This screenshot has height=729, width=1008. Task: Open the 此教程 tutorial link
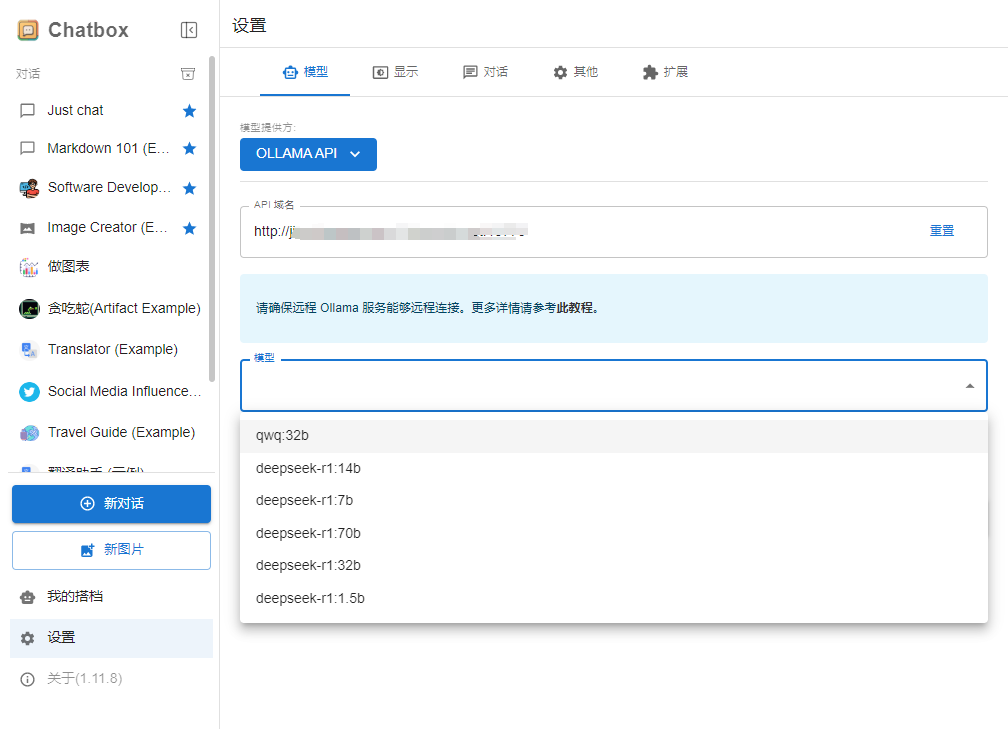coord(575,308)
